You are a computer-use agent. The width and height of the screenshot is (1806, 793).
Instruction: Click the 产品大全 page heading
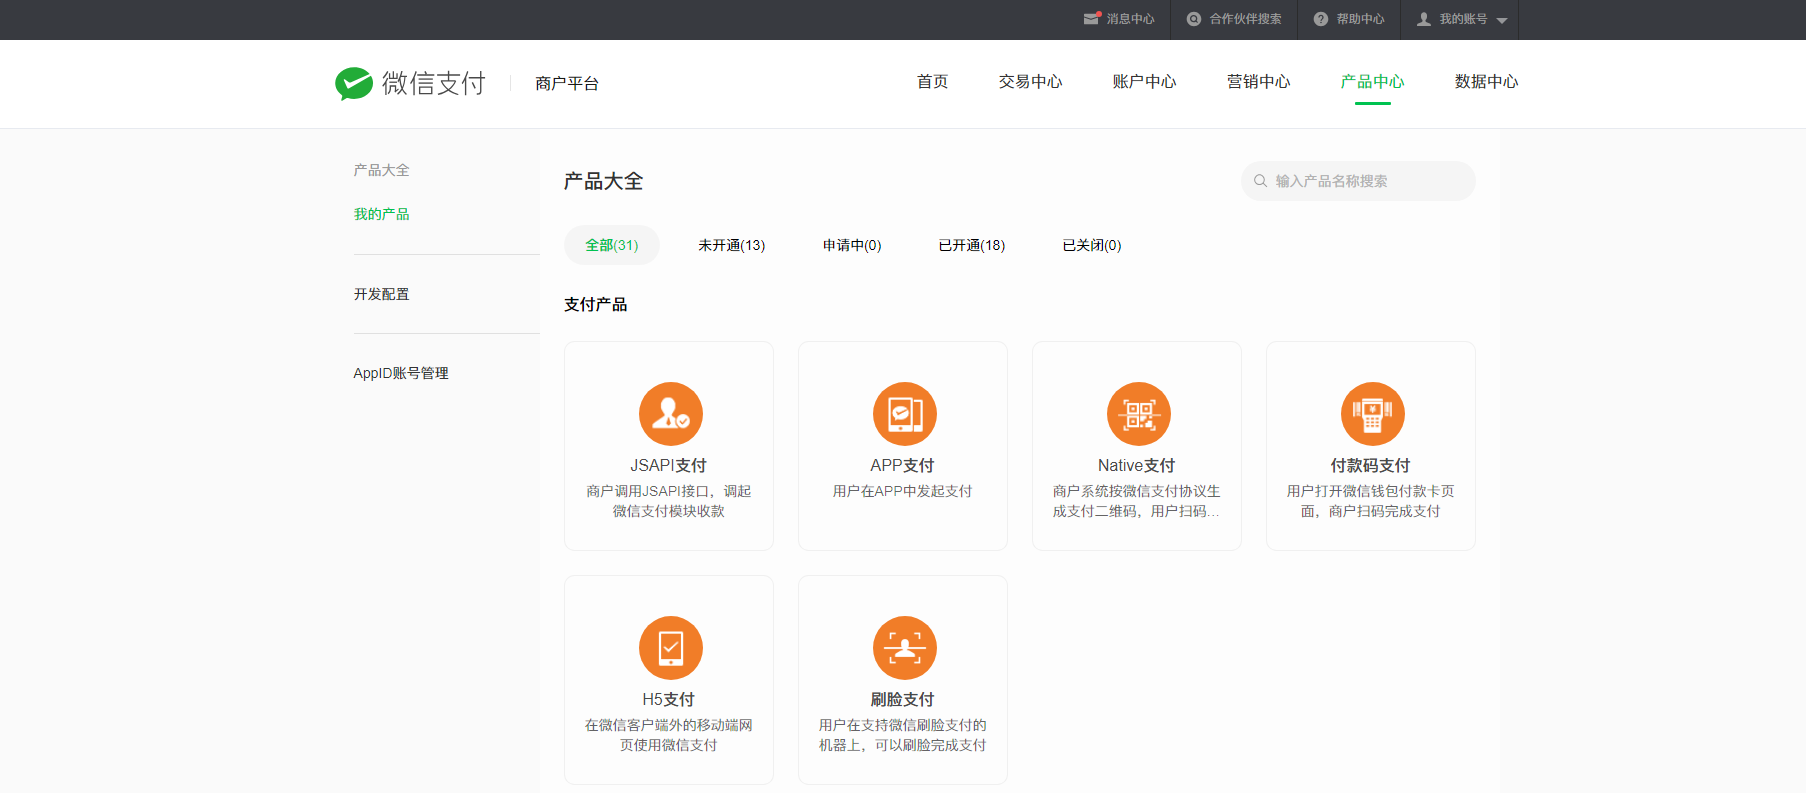pyautogui.click(x=603, y=181)
